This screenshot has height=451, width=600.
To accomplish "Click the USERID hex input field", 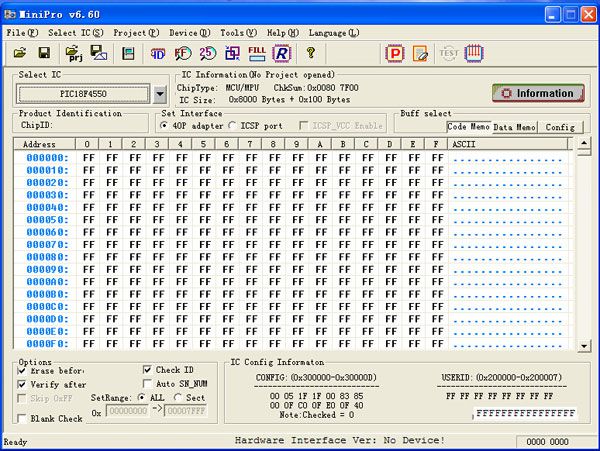I will 523,413.
